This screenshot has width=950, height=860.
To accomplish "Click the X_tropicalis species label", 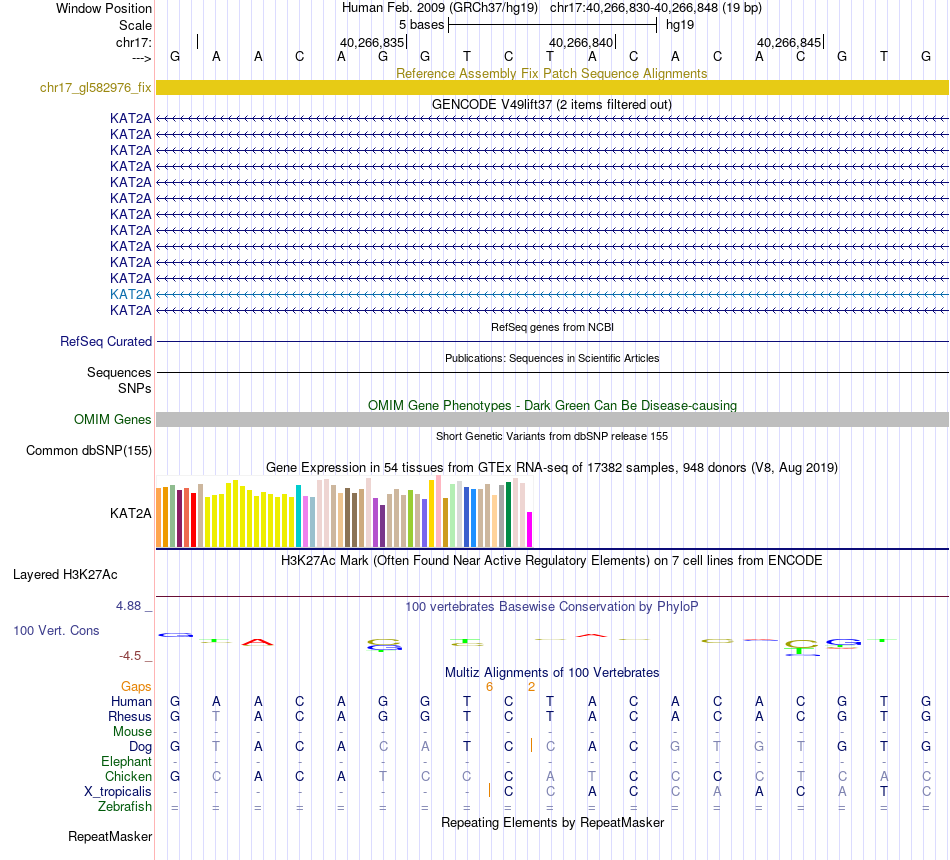I will click(x=118, y=792).
